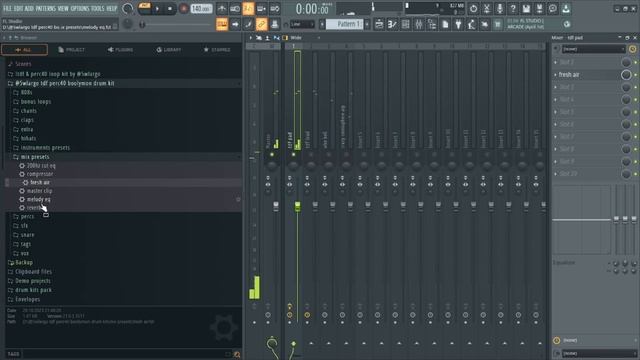Toggle Slot 10 enable light

(x=636, y=174)
